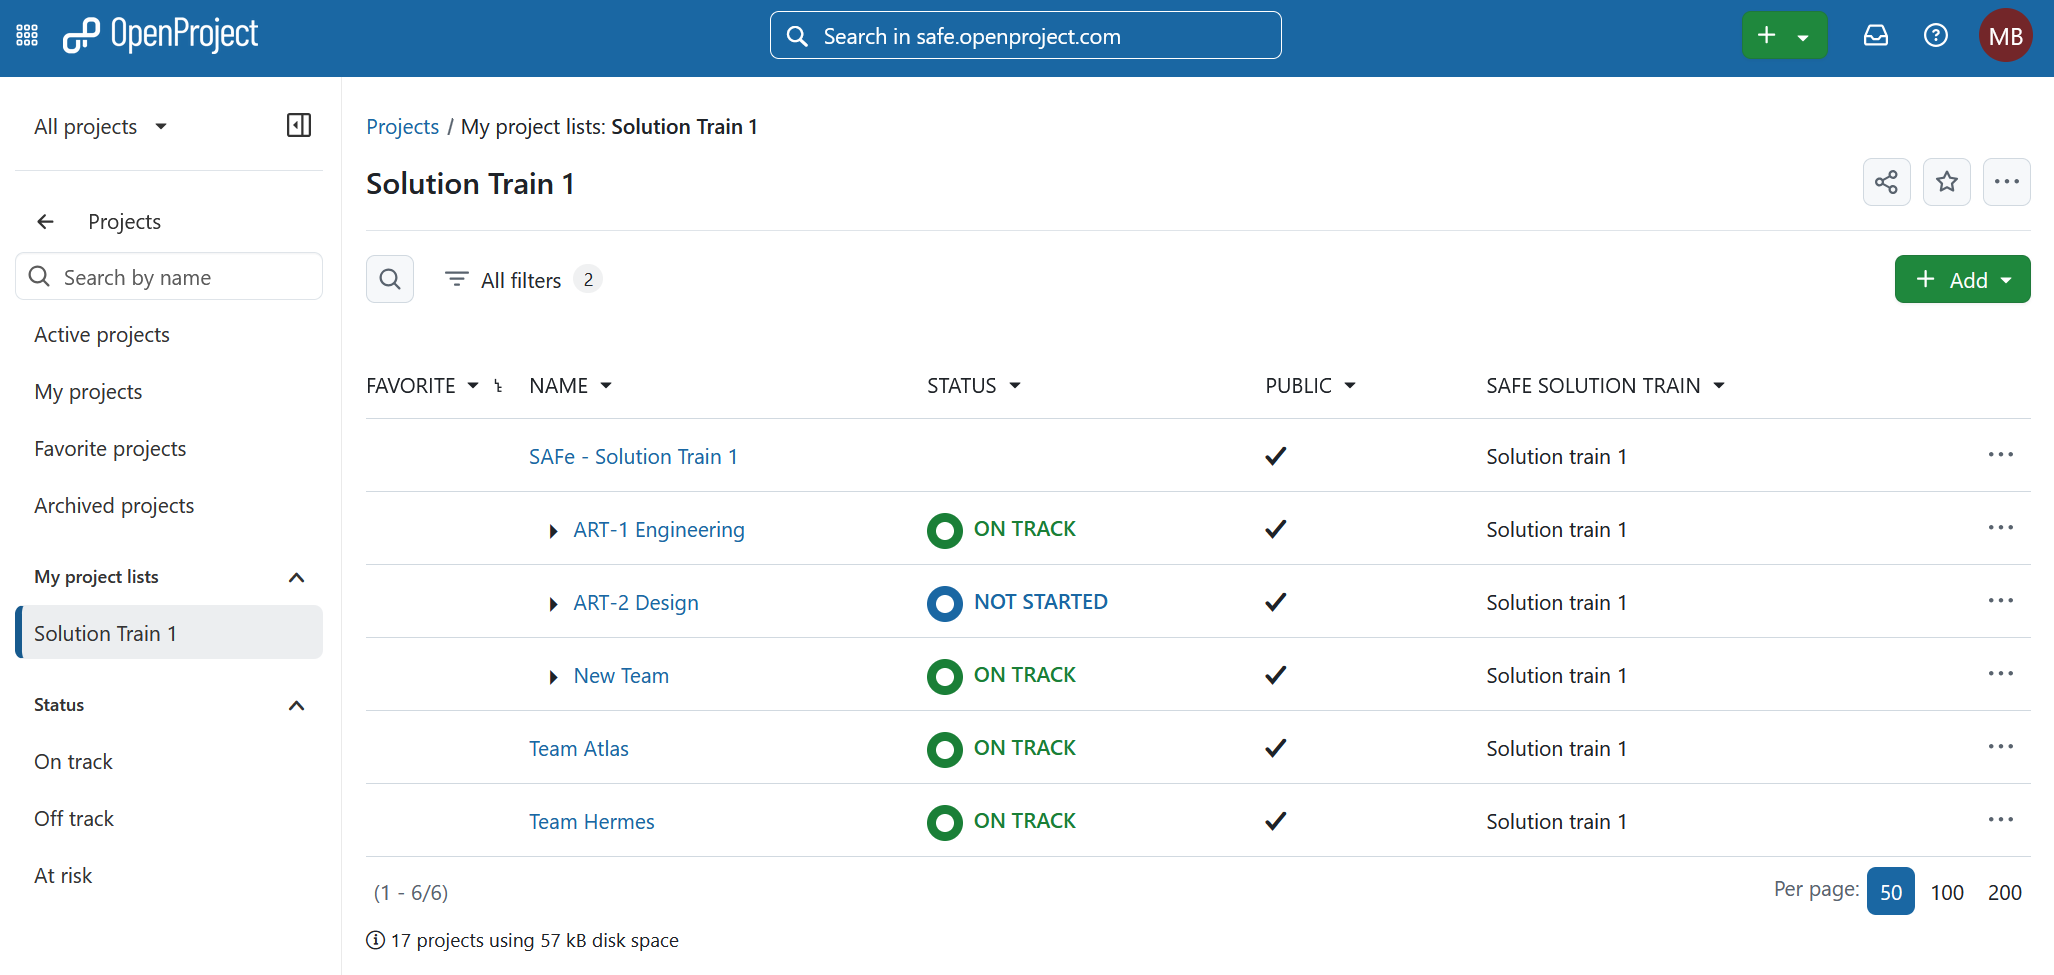This screenshot has height=975, width=2054.
Task: Open the modules grid menu icon
Action: click(27, 36)
